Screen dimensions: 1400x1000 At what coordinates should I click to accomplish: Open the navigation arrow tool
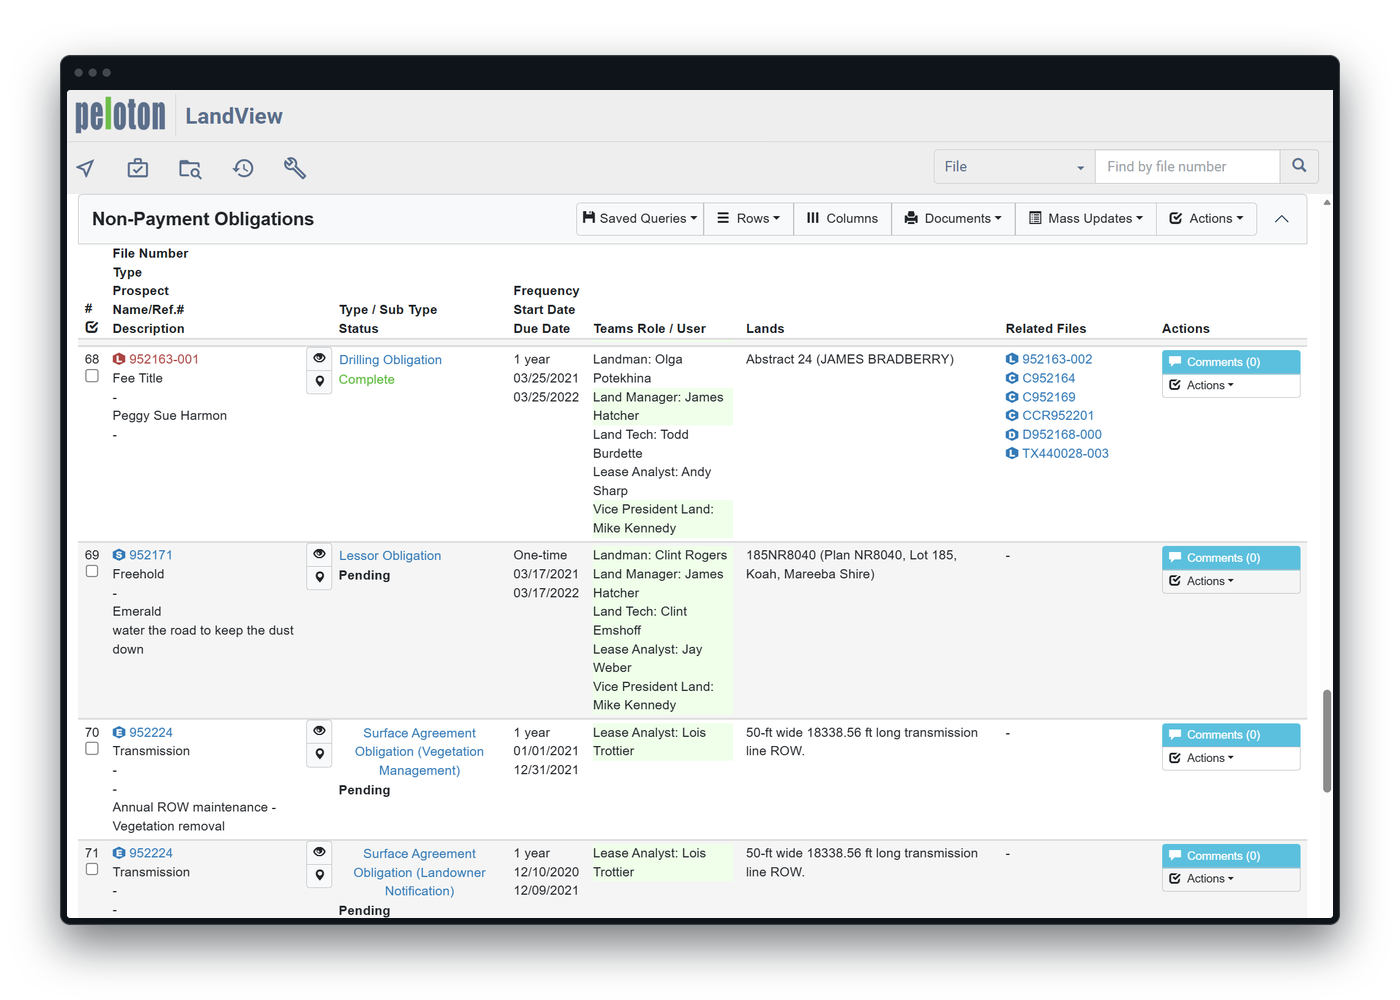tap(86, 168)
